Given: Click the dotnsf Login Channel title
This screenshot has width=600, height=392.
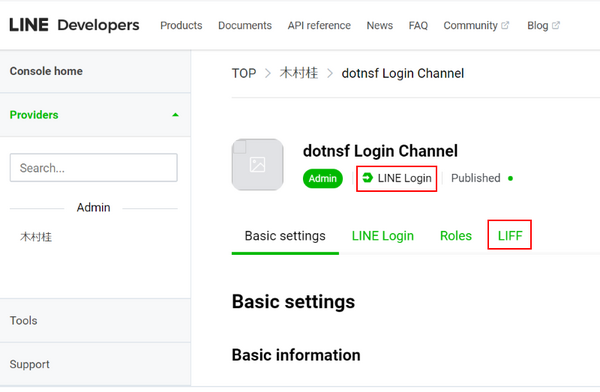Looking at the screenshot, I should click(x=380, y=151).
